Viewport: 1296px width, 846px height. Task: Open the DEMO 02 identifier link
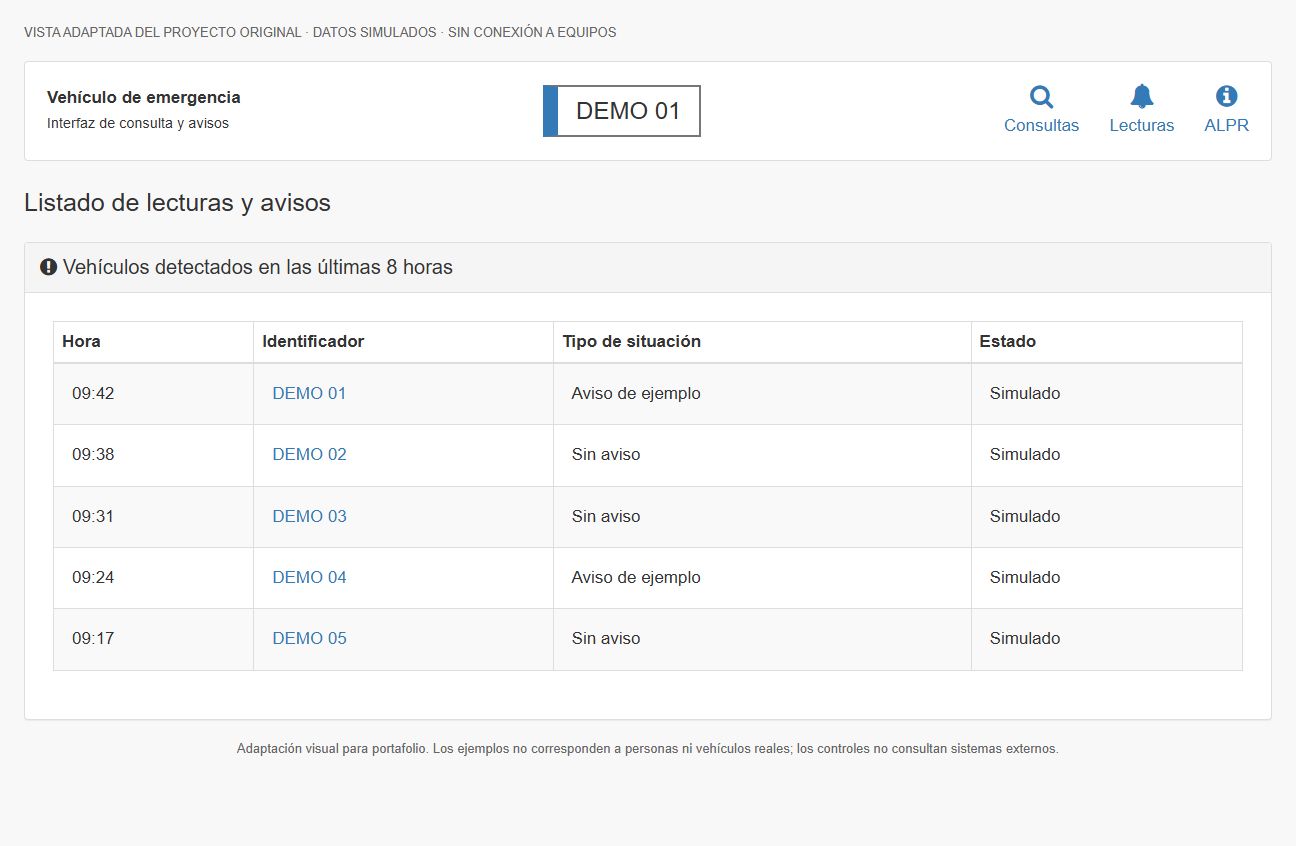coord(309,454)
